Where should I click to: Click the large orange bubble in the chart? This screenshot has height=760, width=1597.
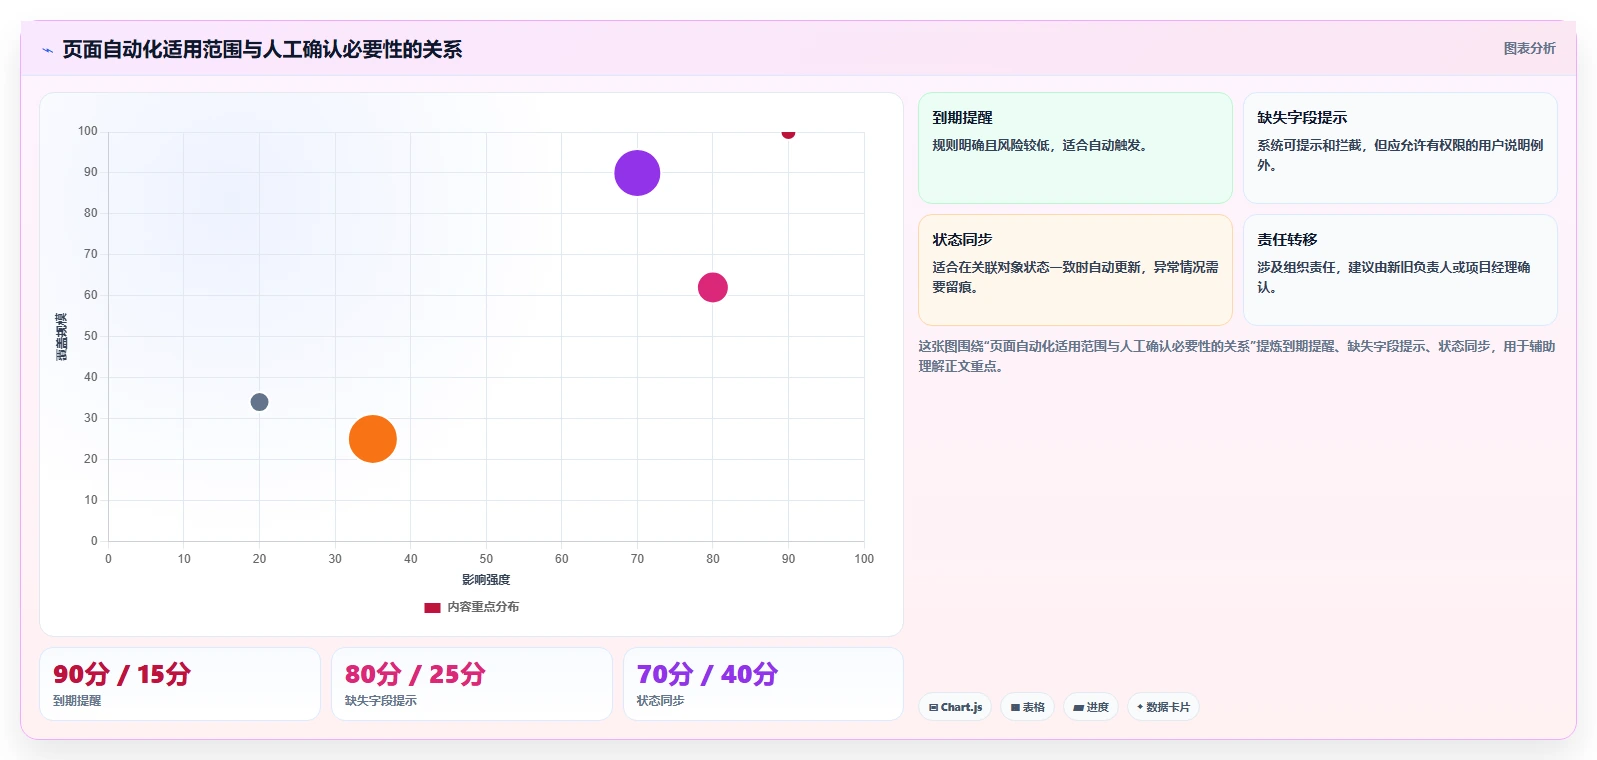373,439
